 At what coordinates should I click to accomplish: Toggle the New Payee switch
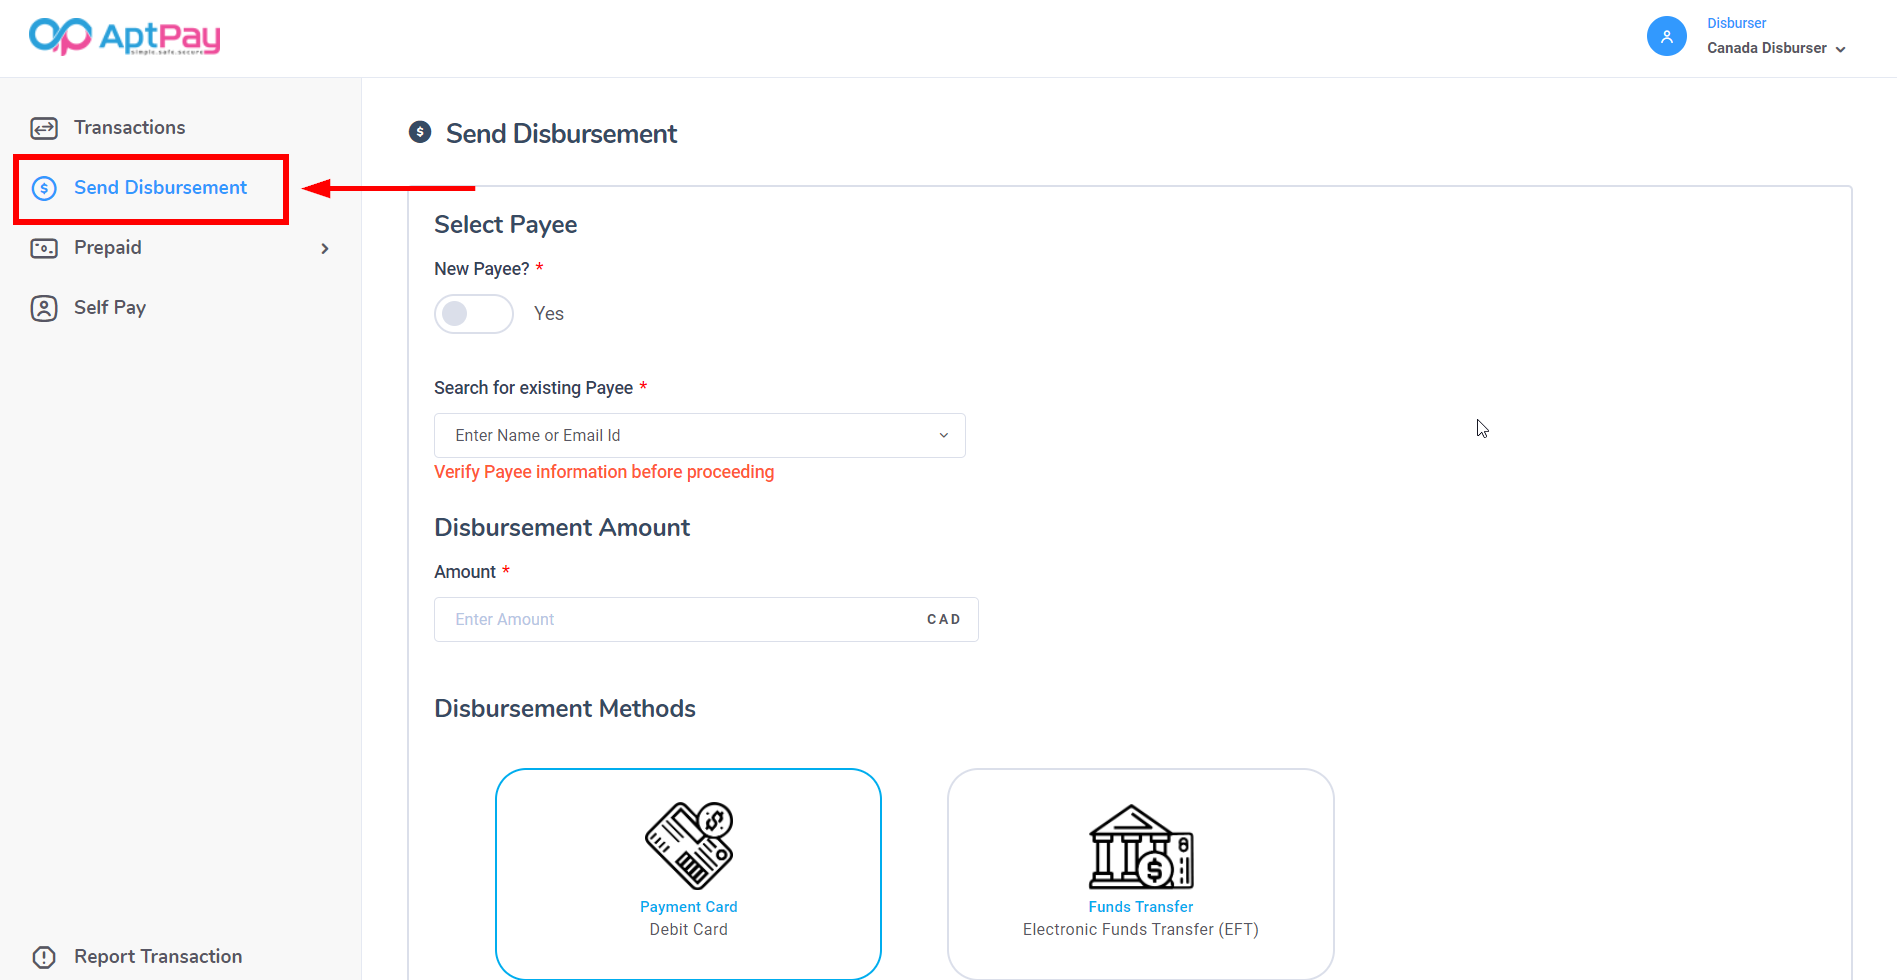(x=473, y=314)
